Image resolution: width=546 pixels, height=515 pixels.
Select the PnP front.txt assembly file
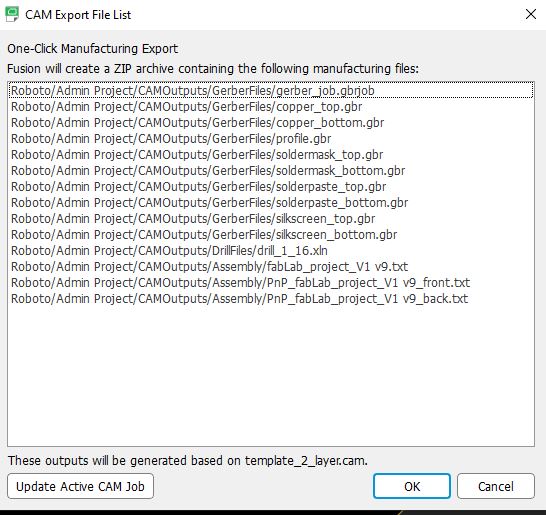[x=271, y=283]
